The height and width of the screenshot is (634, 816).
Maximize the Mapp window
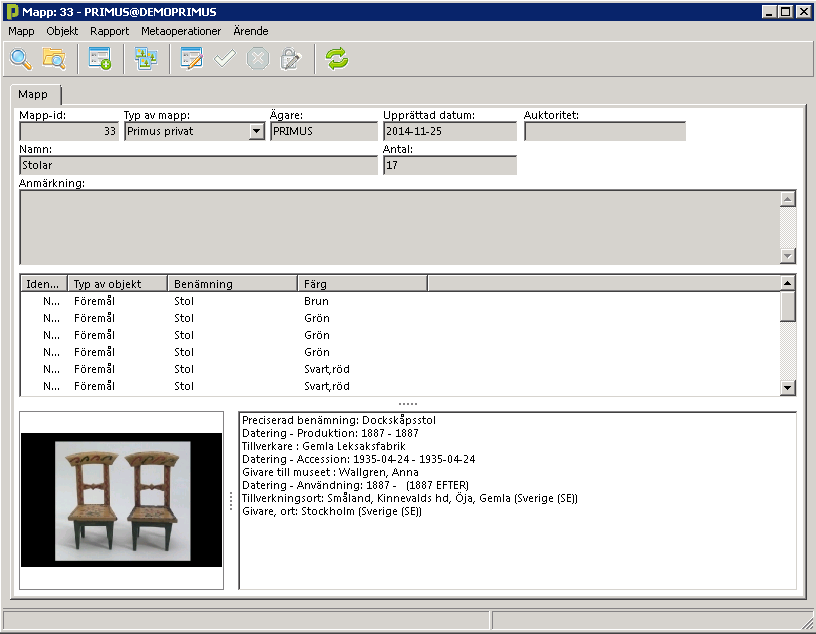[x=786, y=11]
